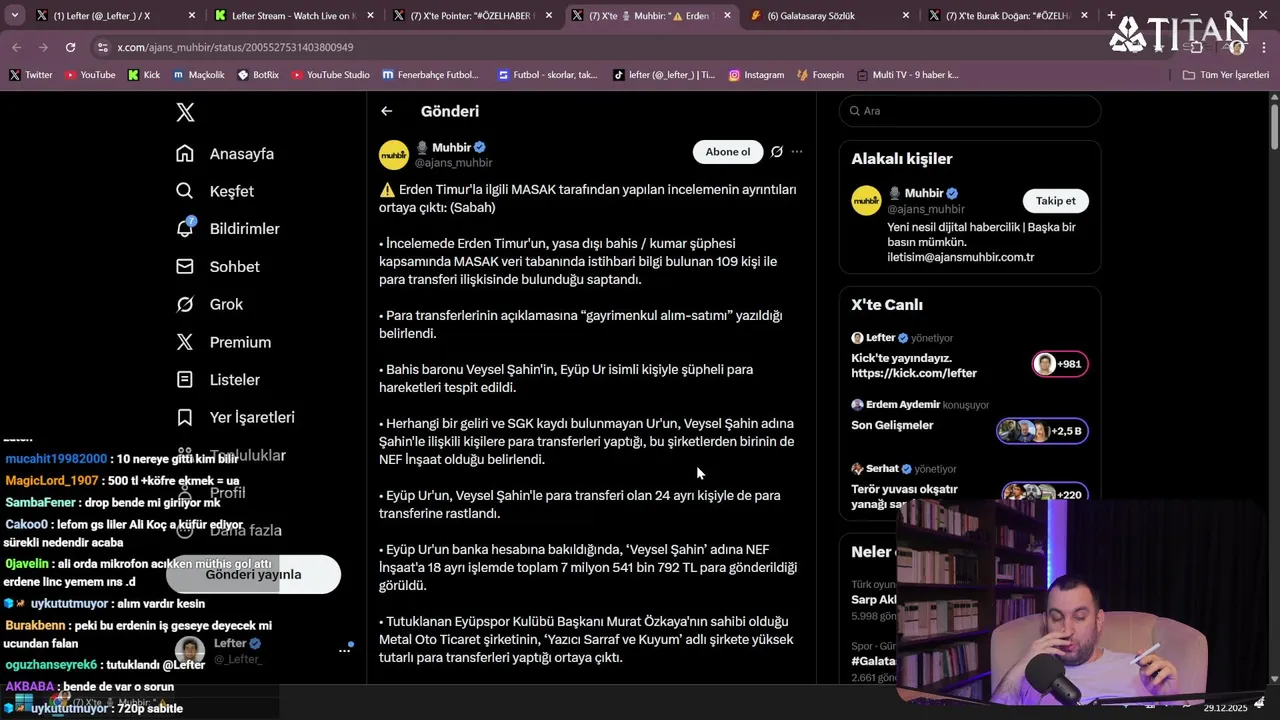This screenshot has height=720, width=1280.
Task: Go to Anasayfa home
Action: (225, 154)
